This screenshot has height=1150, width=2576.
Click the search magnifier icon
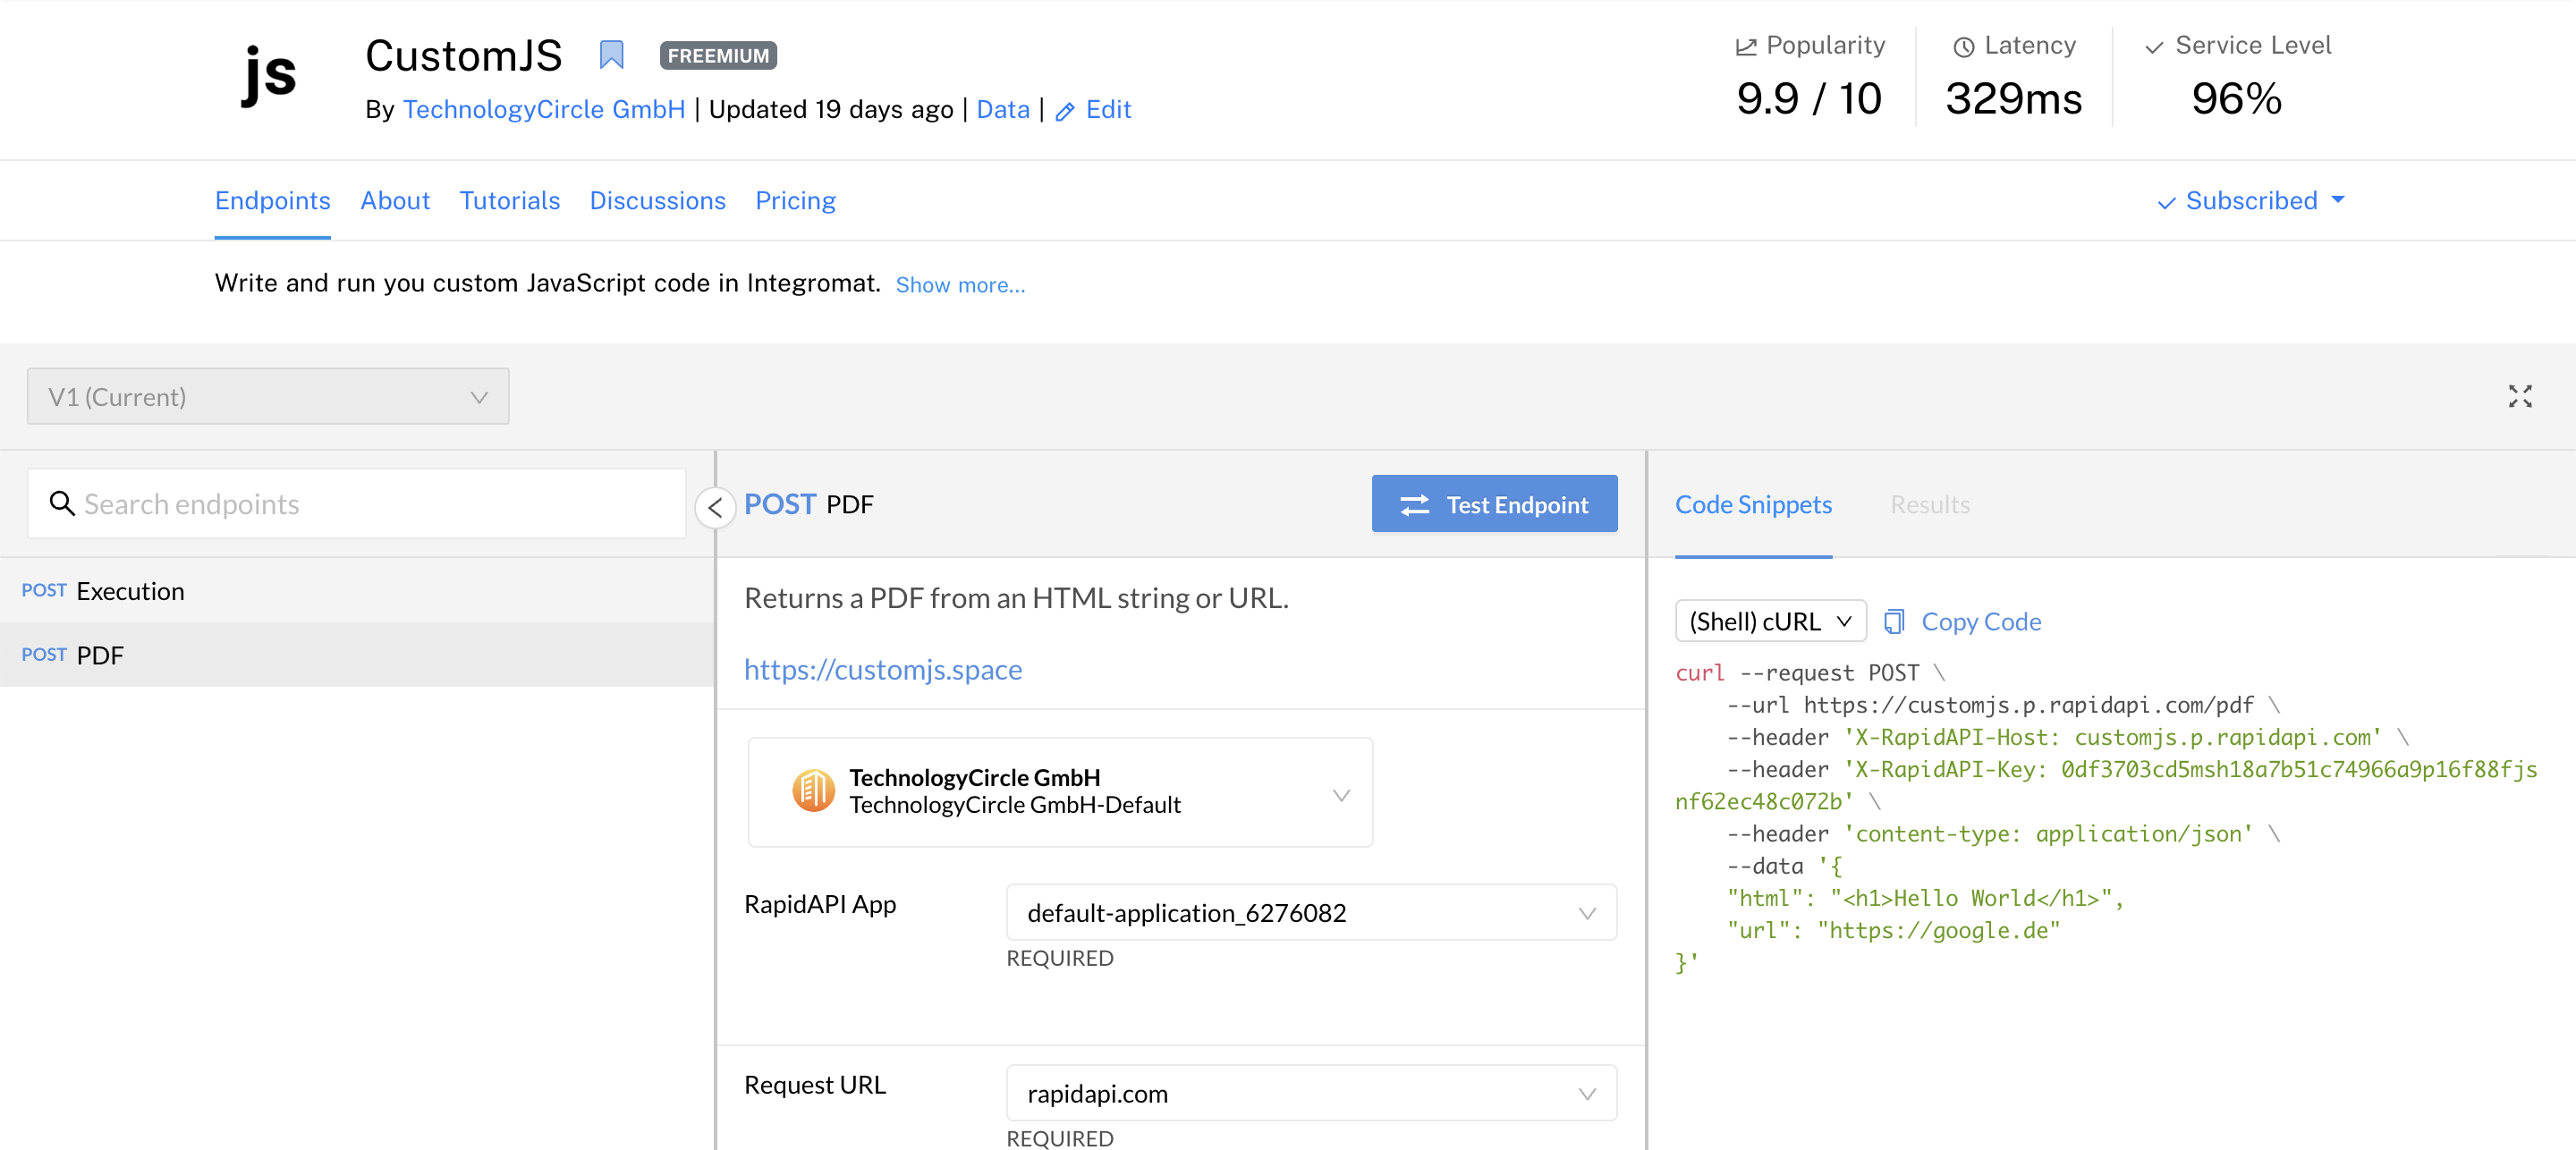(x=62, y=503)
